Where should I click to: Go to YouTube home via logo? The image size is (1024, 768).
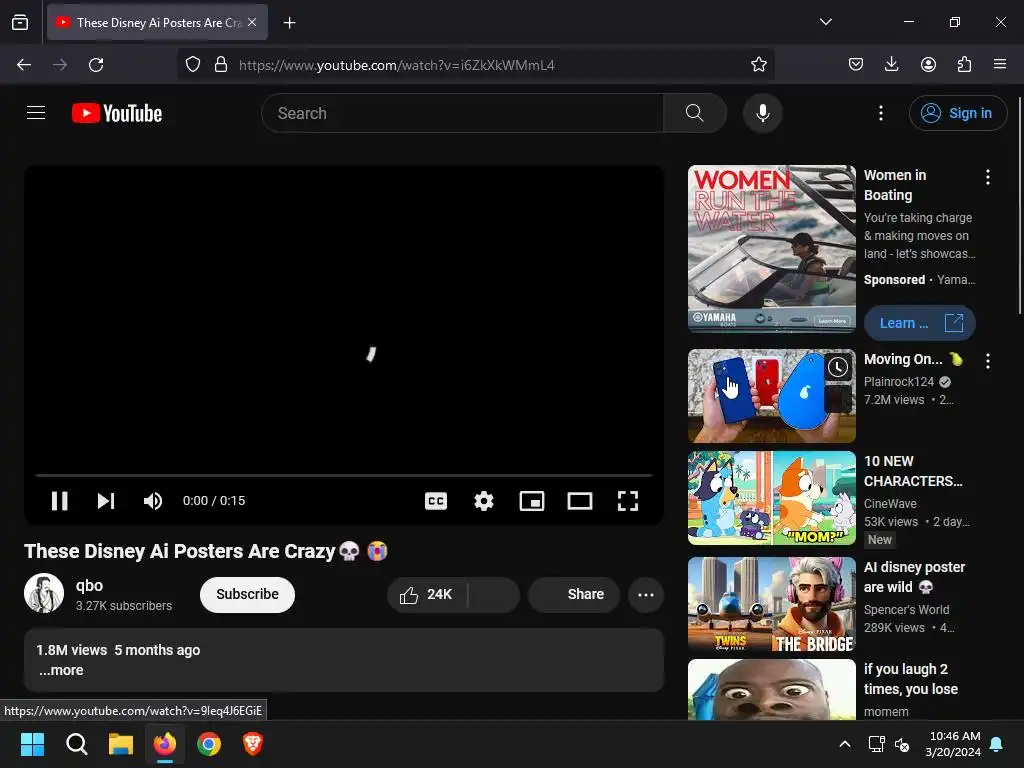click(x=117, y=113)
